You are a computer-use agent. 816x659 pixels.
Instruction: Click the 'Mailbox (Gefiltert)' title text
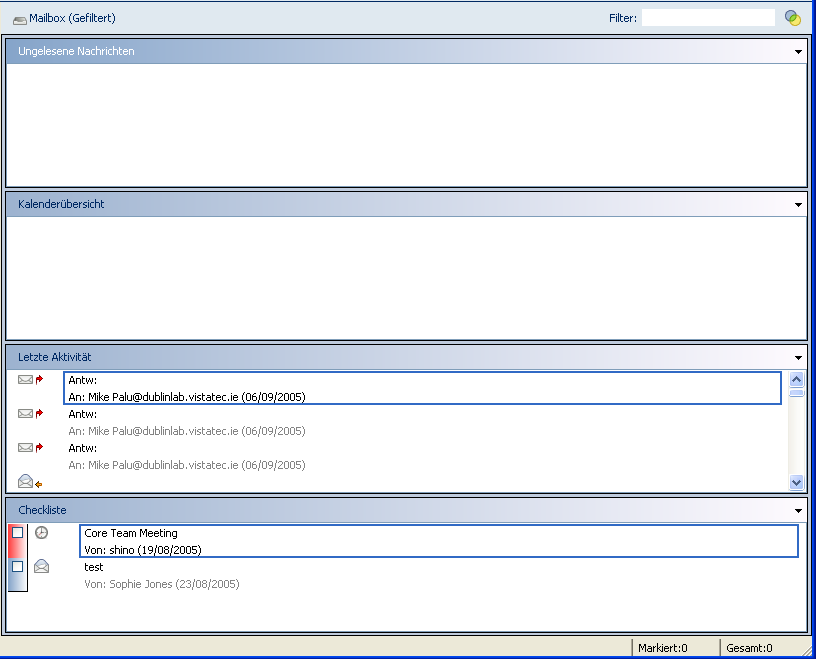click(x=72, y=18)
